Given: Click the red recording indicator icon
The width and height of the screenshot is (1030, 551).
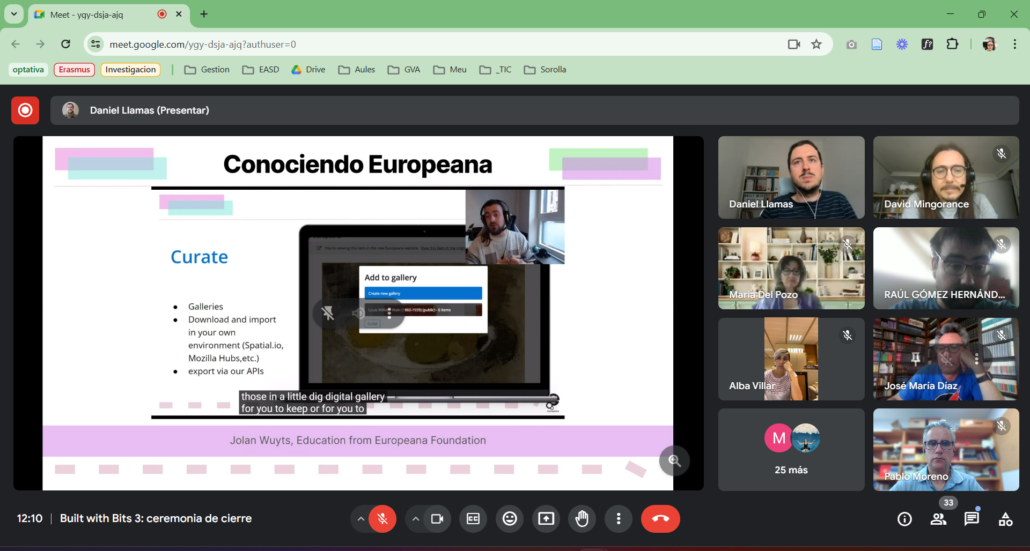Looking at the screenshot, I should pos(25,110).
